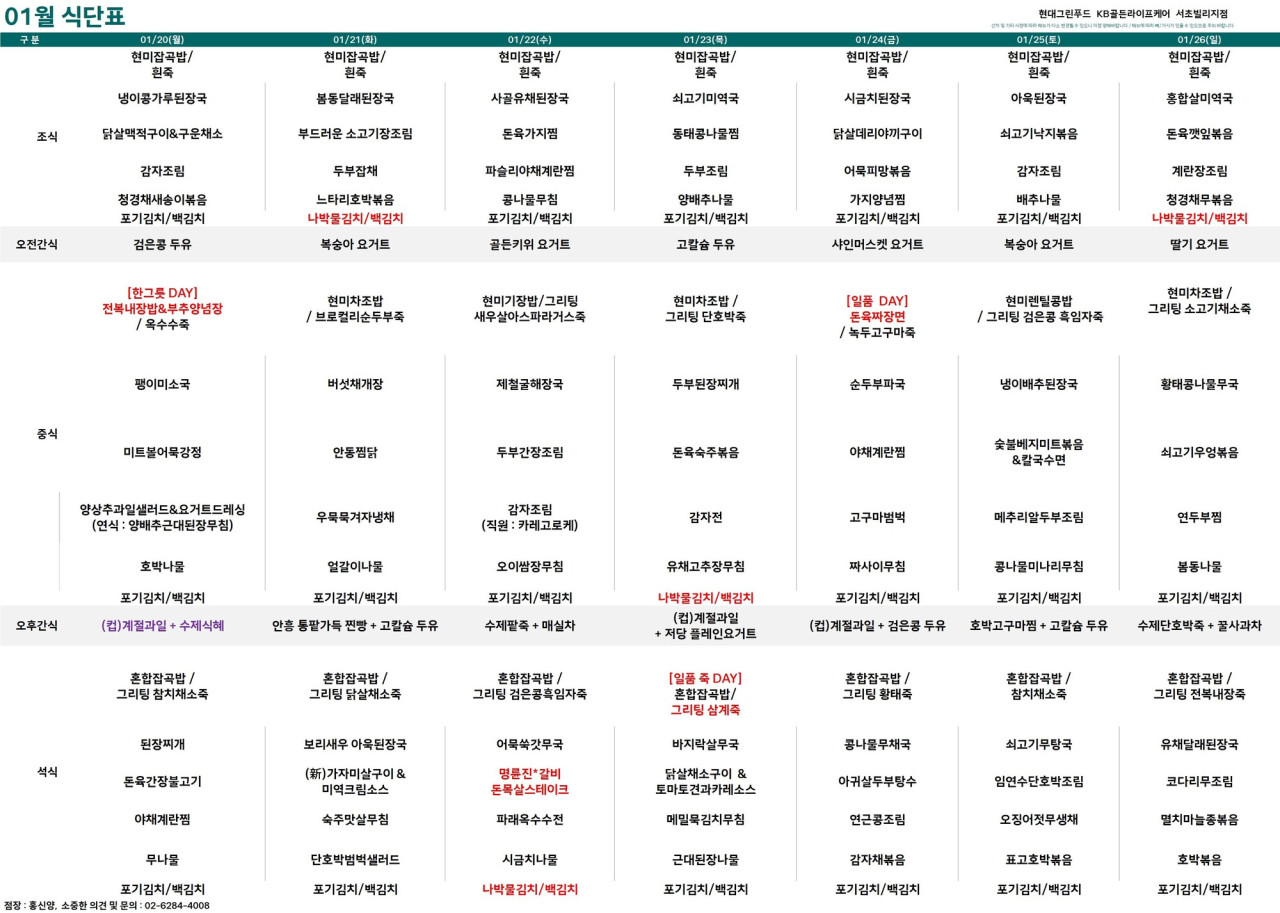Select 명품진*갈비 돈목살스테이크 dinner item
This screenshot has width=1280, height=913.
click(529, 781)
